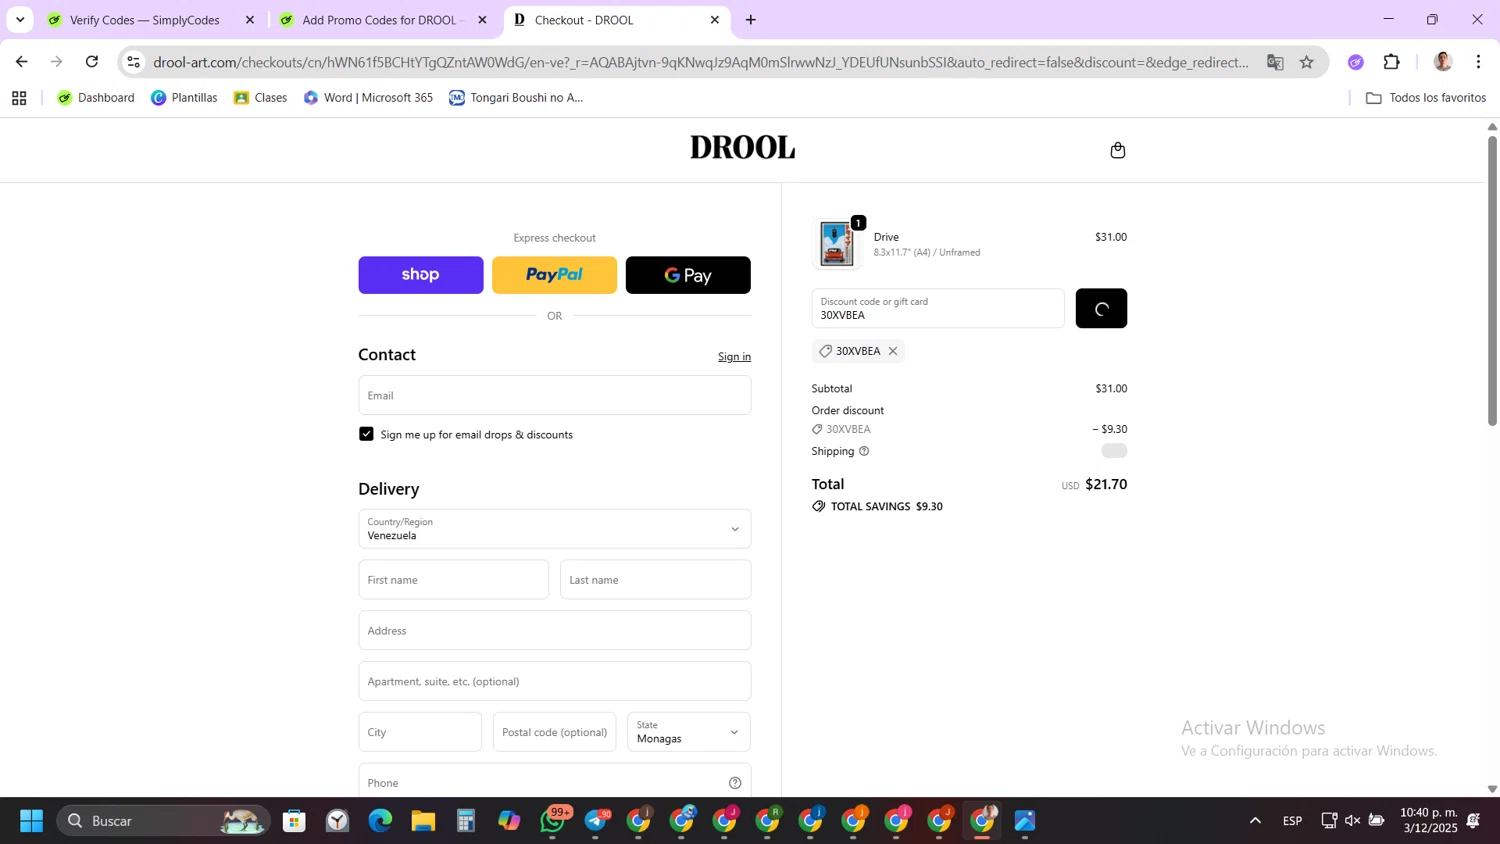Open WhatsApp from the taskbar
The width and height of the screenshot is (1500, 844).
pyautogui.click(x=553, y=821)
